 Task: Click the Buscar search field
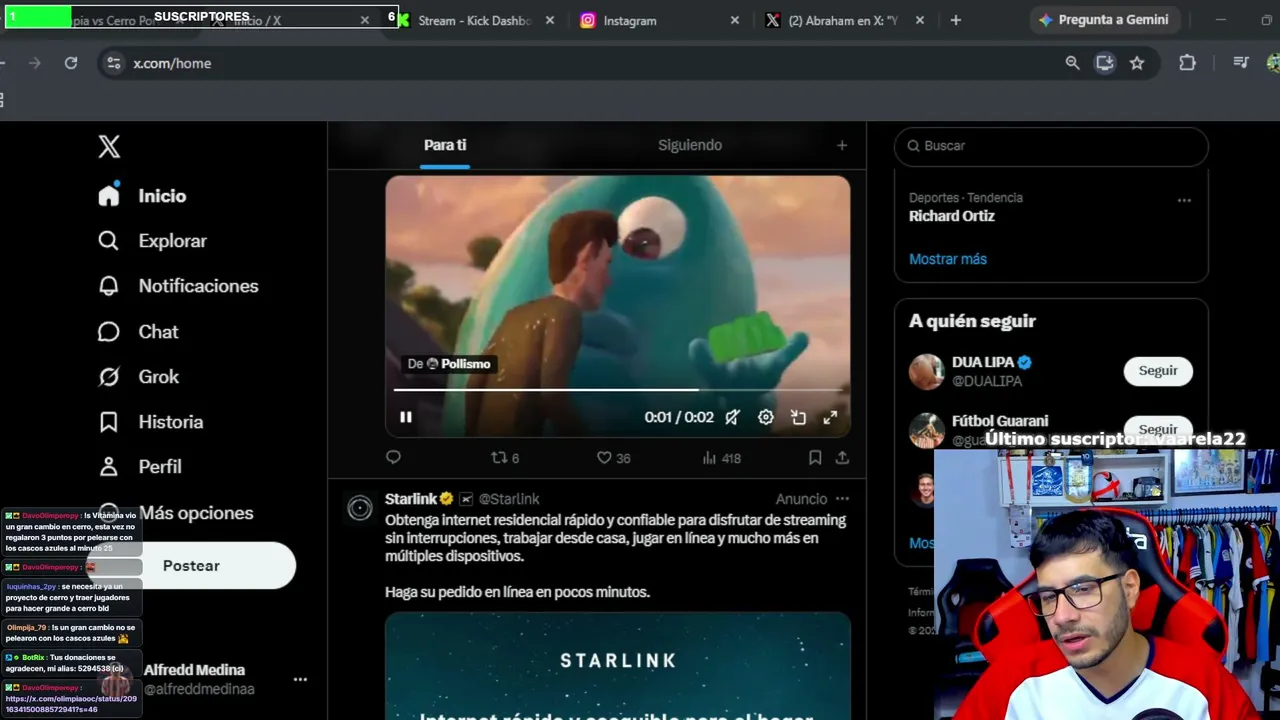[x=1051, y=146]
